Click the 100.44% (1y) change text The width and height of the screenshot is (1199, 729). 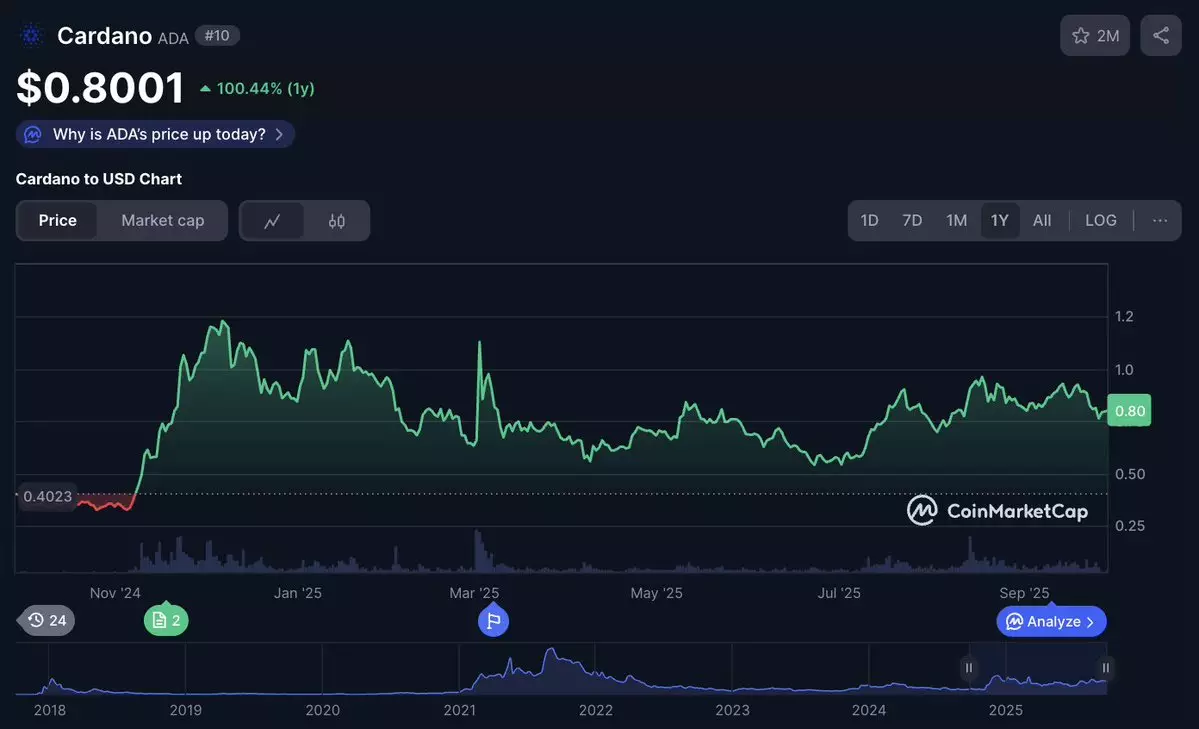tap(265, 89)
